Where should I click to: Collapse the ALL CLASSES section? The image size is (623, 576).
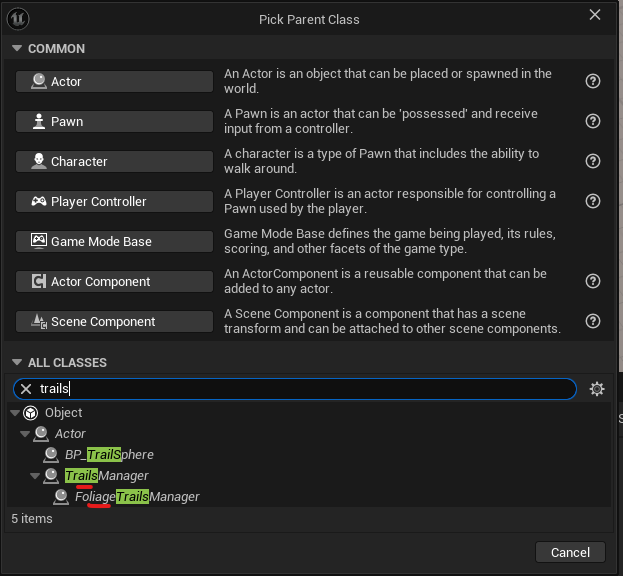coord(17,362)
